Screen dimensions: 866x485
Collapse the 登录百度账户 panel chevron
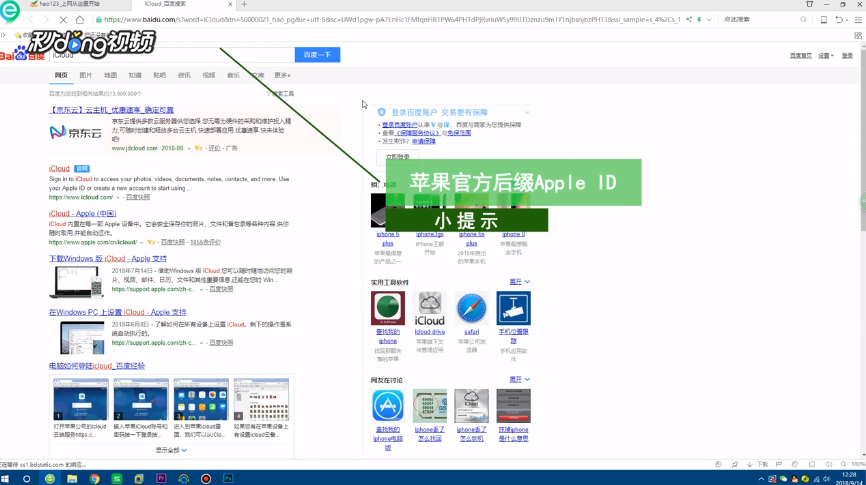(527, 112)
